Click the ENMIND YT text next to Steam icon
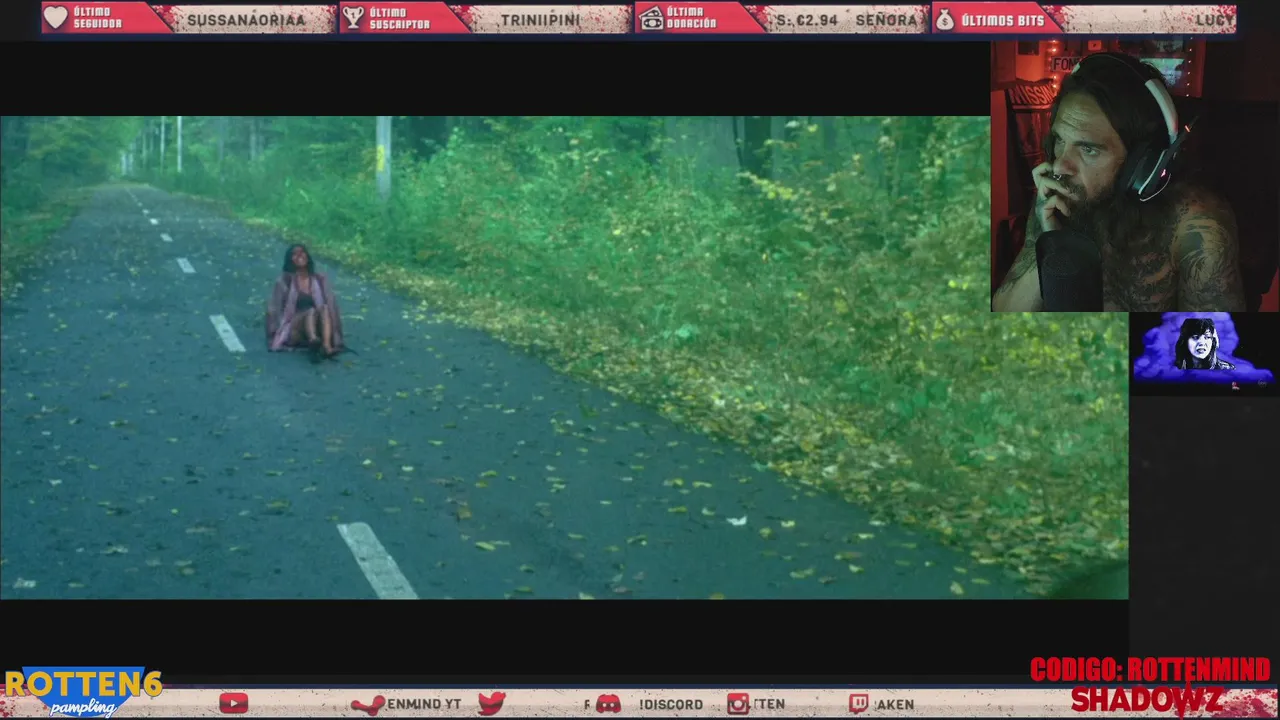The width and height of the screenshot is (1280, 720). [424, 704]
